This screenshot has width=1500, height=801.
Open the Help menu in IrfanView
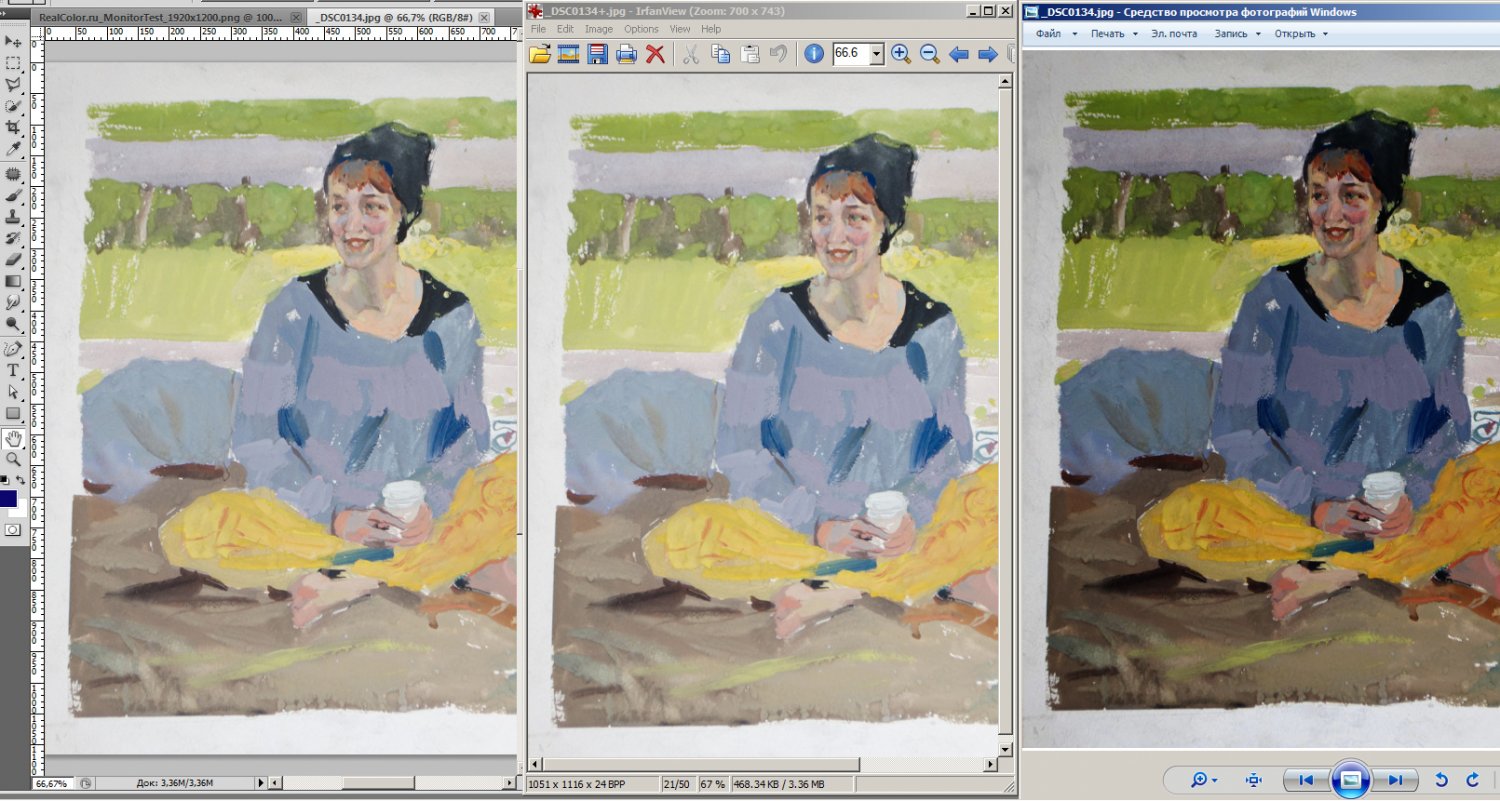[x=711, y=29]
